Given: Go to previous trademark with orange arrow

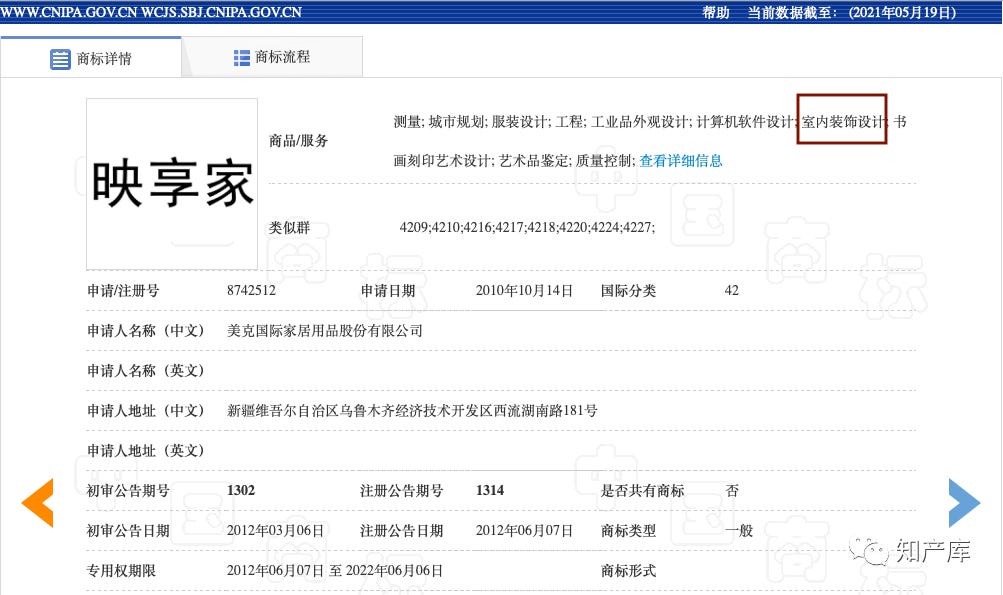Looking at the screenshot, I should (37, 503).
